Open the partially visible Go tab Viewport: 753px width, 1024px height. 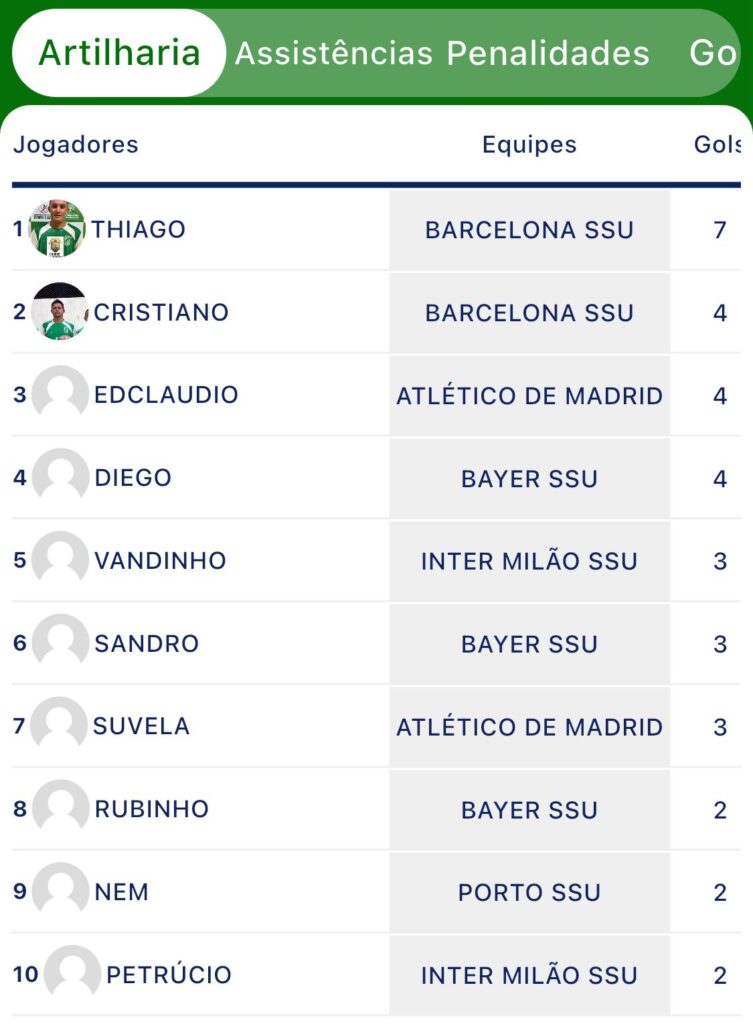[x=713, y=53]
